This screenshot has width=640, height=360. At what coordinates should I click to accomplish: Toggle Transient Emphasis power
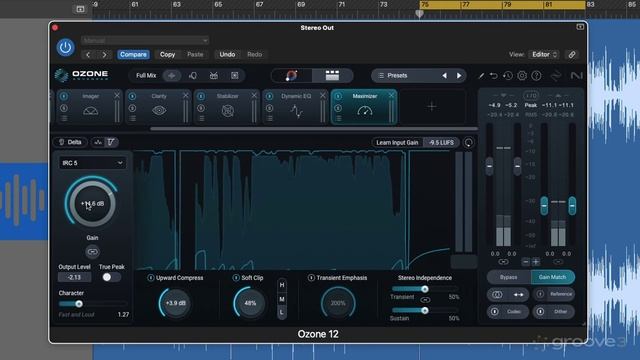pyautogui.click(x=311, y=278)
